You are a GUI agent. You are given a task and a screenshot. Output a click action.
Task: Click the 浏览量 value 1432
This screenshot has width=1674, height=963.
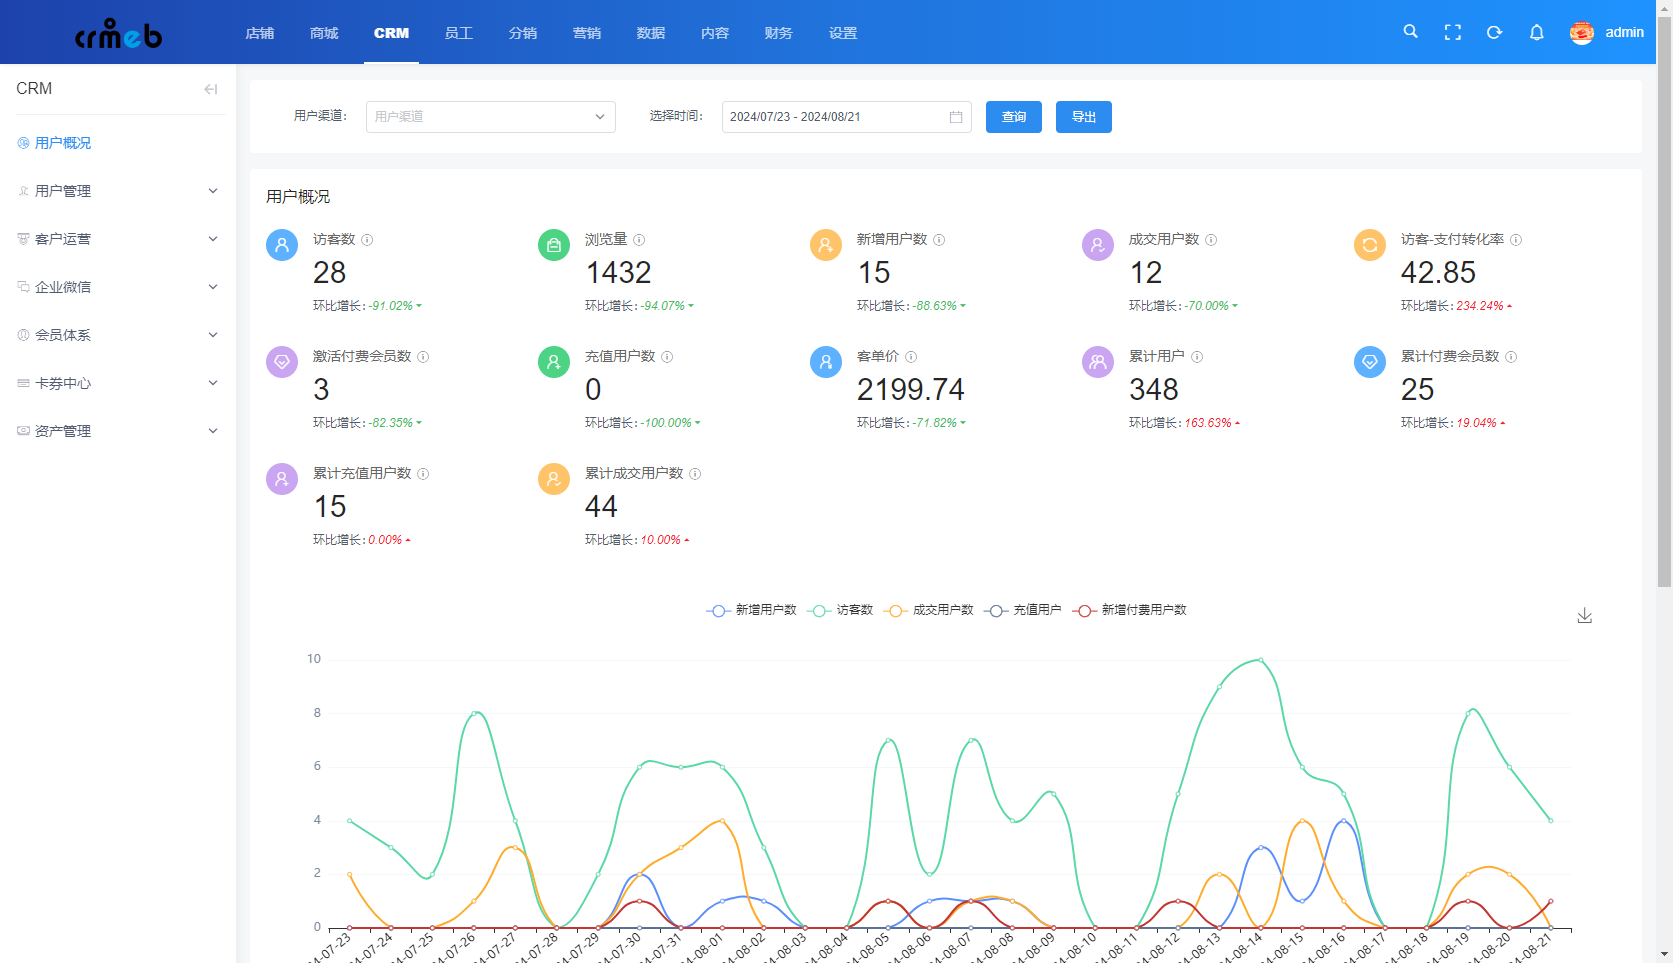[x=618, y=272]
